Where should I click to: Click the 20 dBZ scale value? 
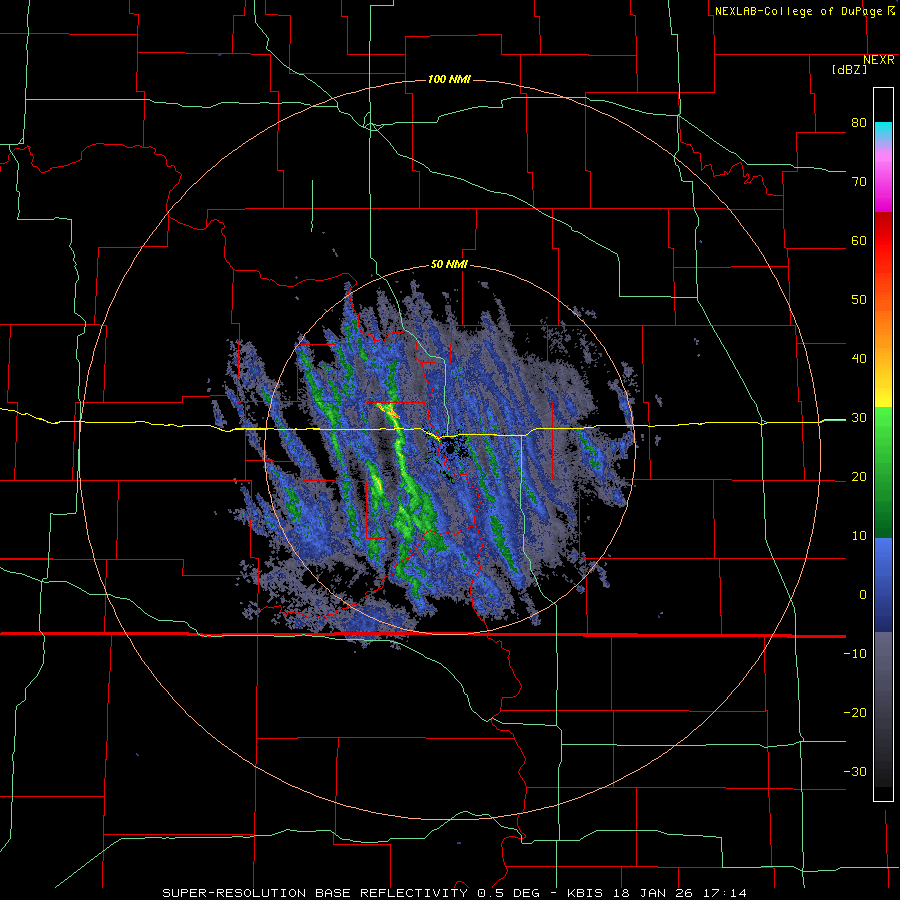click(x=859, y=476)
